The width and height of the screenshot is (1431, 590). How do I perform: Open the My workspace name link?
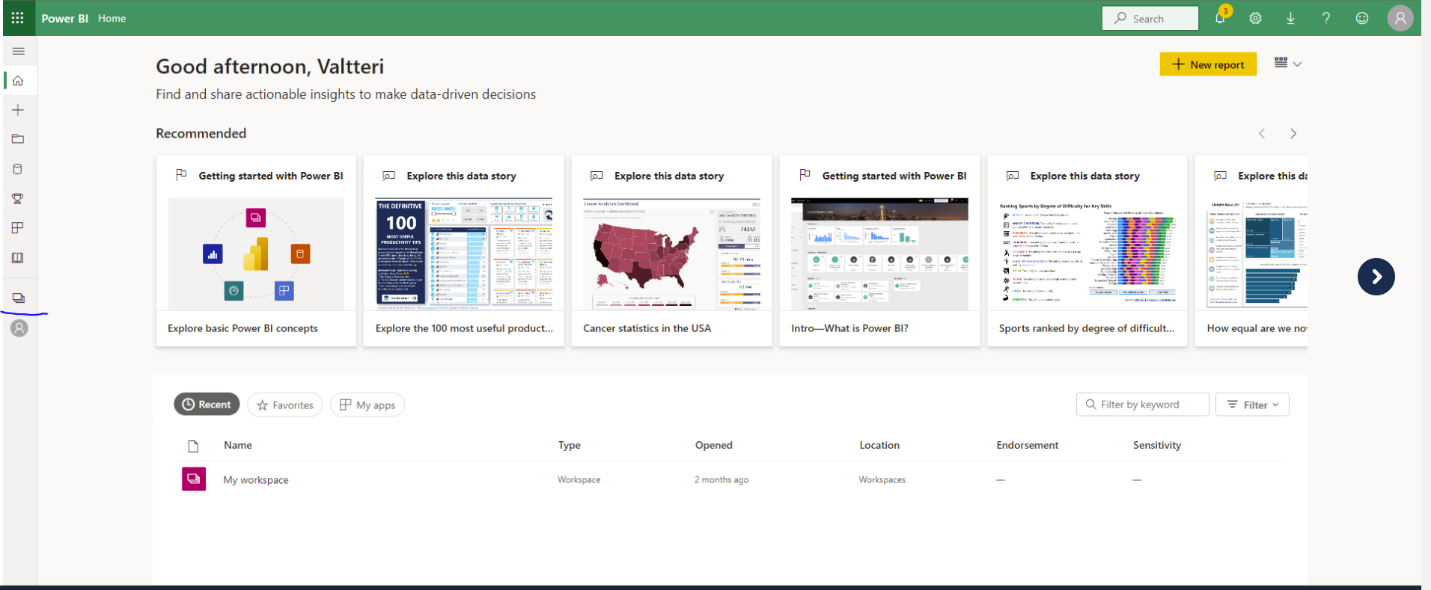pyautogui.click(x=256, y=480)
